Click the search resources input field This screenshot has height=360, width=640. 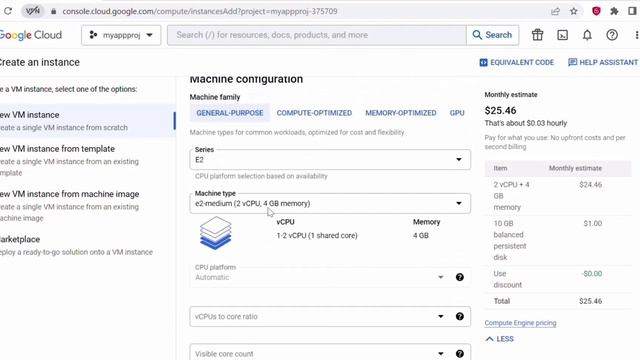pyautogui.click(x=317, y=35)
